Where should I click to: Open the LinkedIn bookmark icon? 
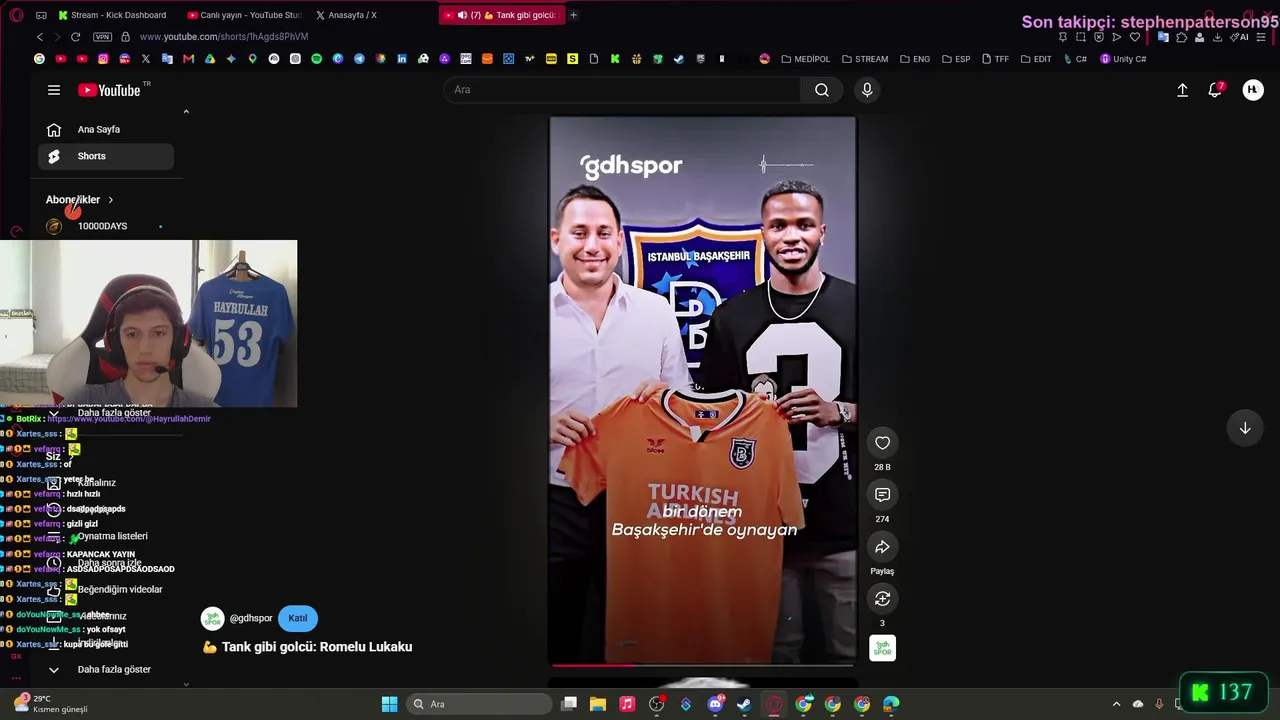401,59
